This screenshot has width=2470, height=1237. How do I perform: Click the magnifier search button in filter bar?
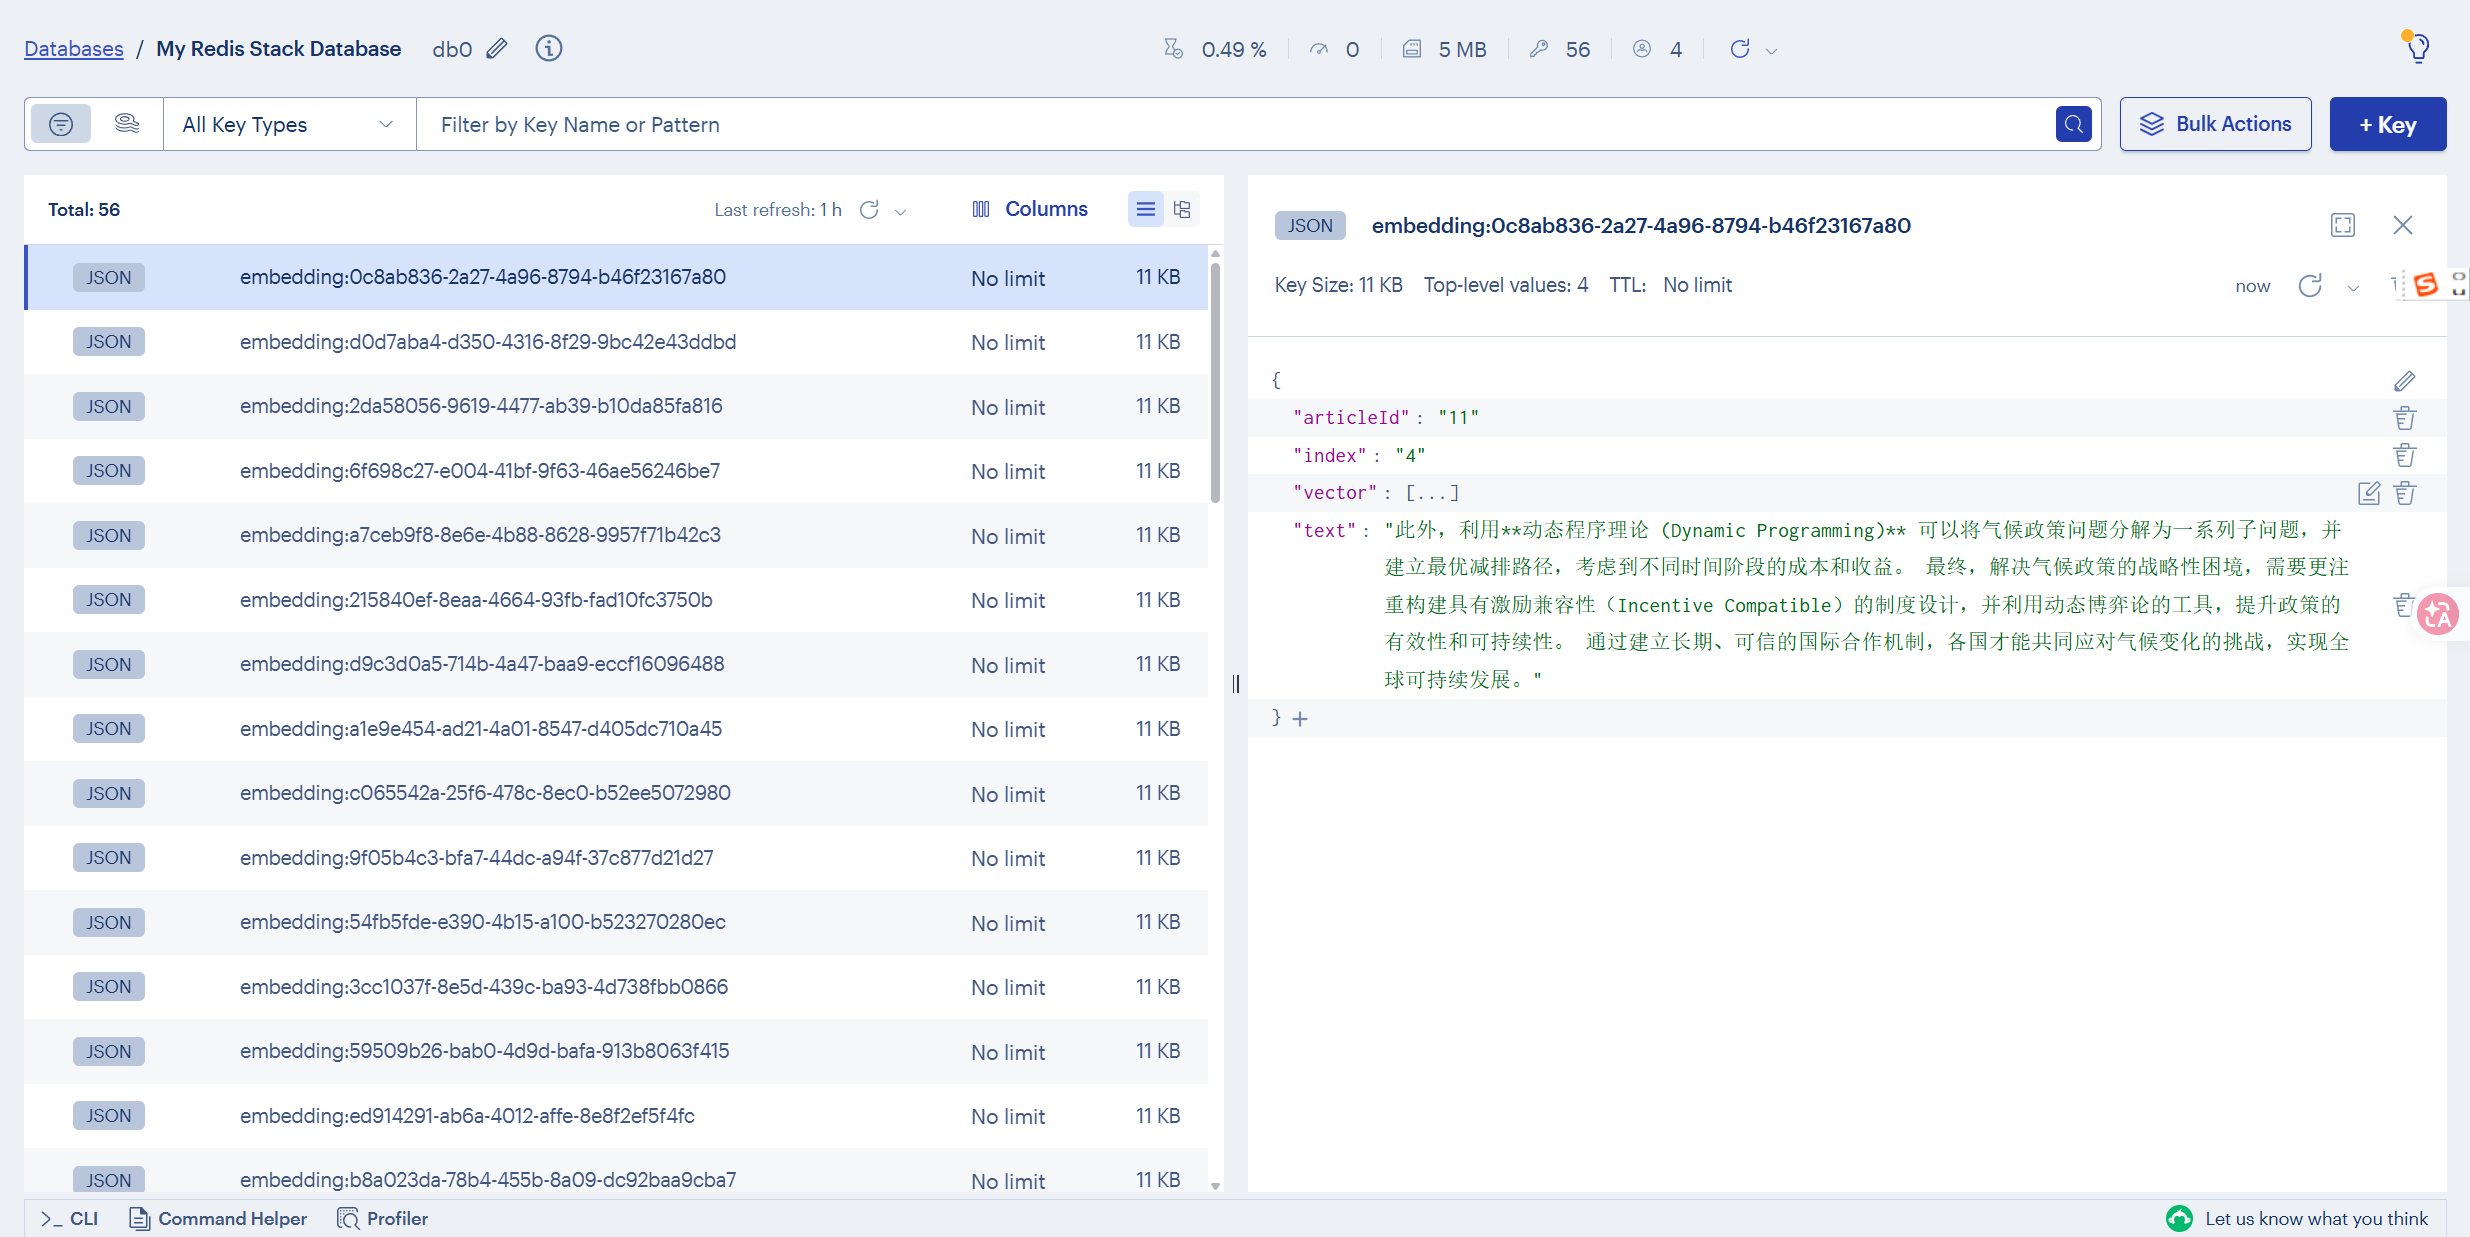pyautogui.click(x=2073, y=124)
